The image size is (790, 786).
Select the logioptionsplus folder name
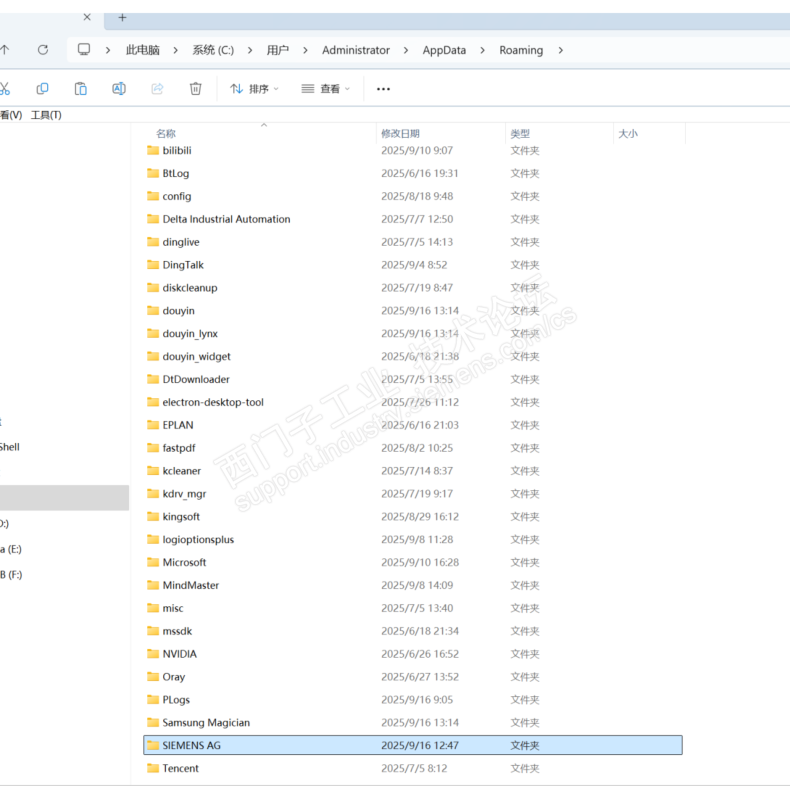tap(199, 540)
